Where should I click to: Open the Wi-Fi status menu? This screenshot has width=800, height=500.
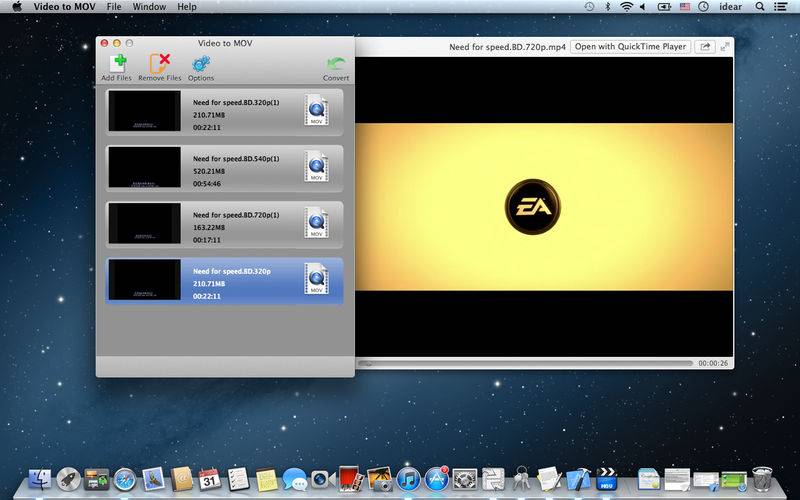pyautogui.click(x=627, y=7)
